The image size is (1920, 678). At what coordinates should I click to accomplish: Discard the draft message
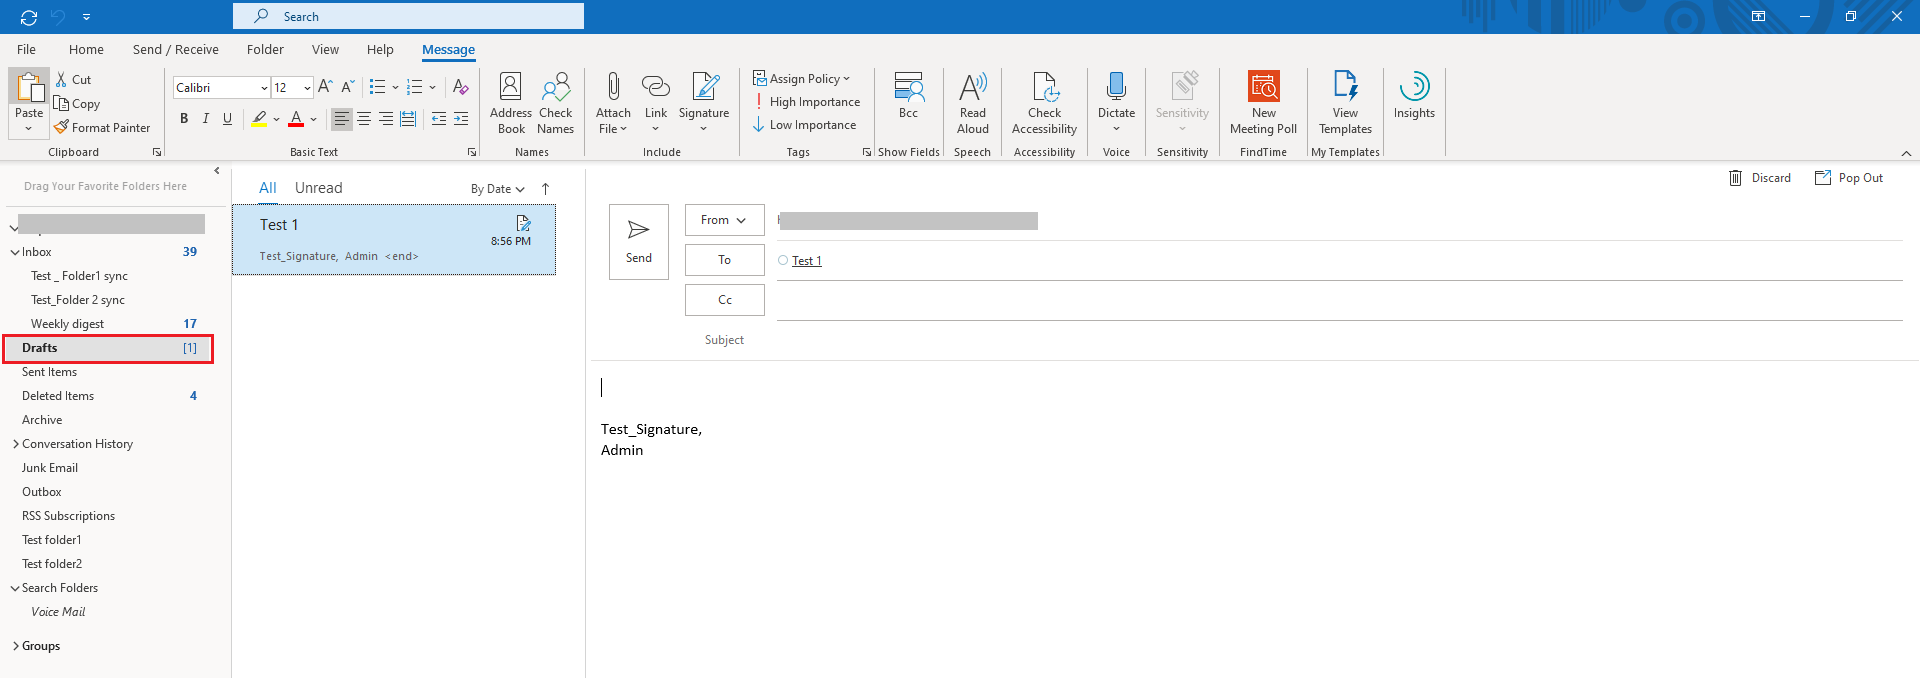[x=1760, y=178]
